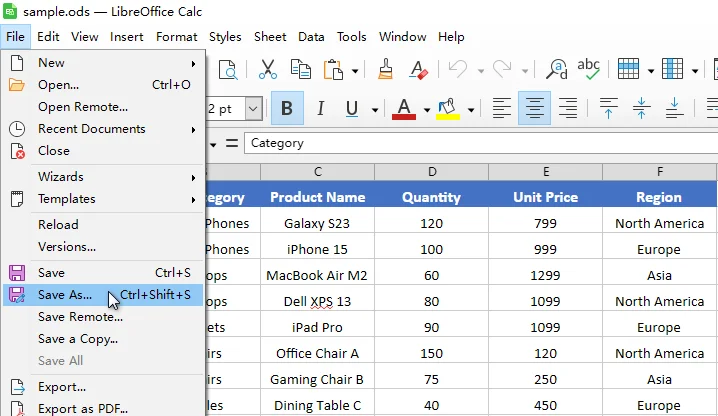Image resolution: width=718 pixels, height=416 pixels.
Task: Expand the Recent Documents submenu
Action: click(x=103, y=129)
